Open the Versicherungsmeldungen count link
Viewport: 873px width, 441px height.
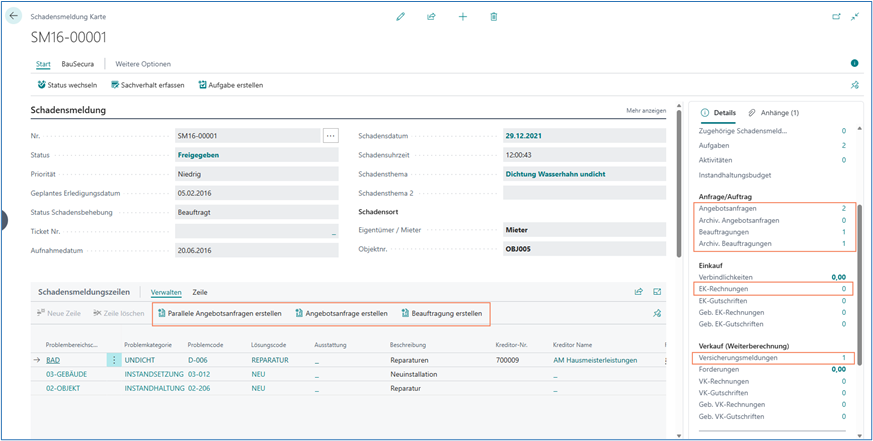pos(843,358)
